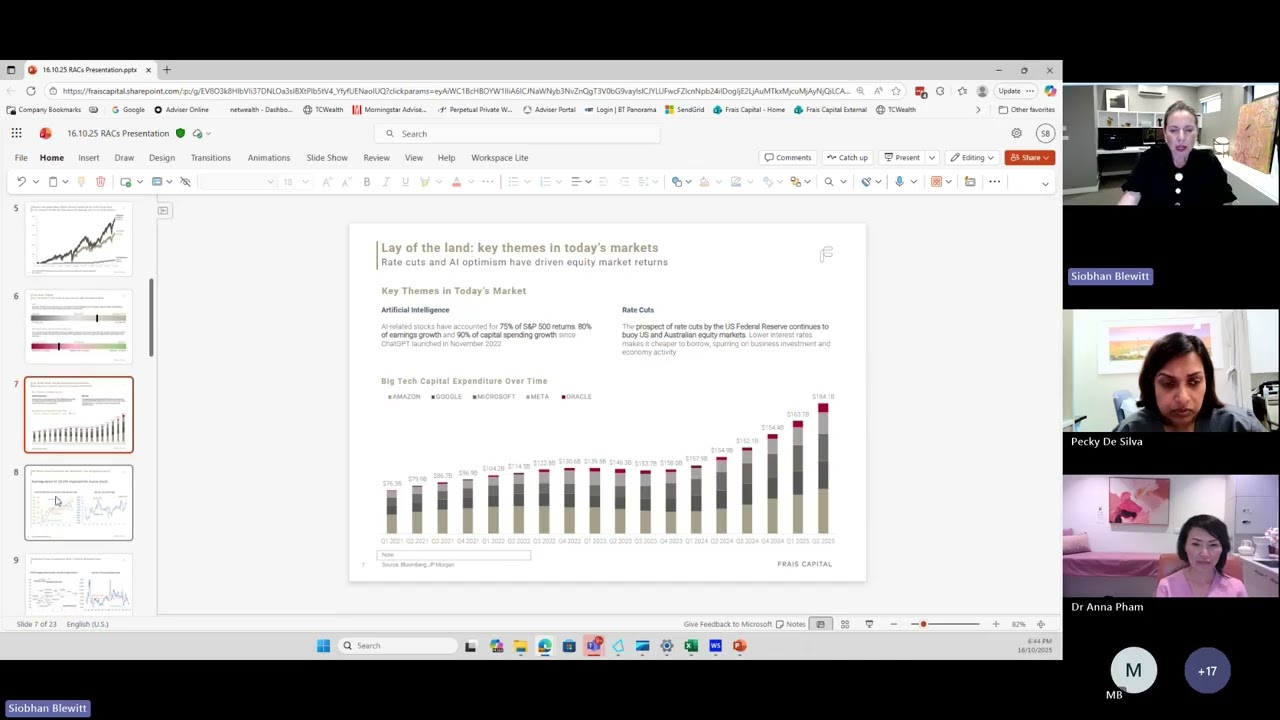Click the PowerPoint Search box
Viewport: 1280px width, 720px height.
click(x=518, y=133)
